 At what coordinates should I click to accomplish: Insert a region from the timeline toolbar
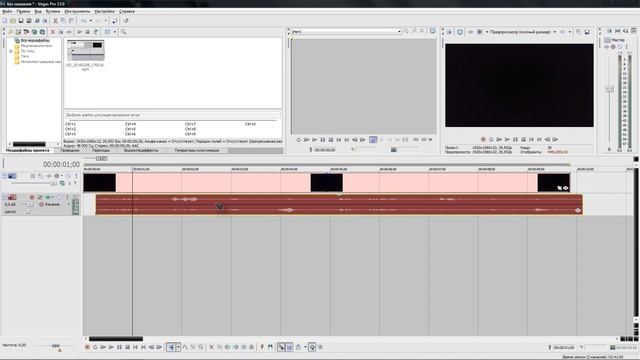click(x=270, y=347)
